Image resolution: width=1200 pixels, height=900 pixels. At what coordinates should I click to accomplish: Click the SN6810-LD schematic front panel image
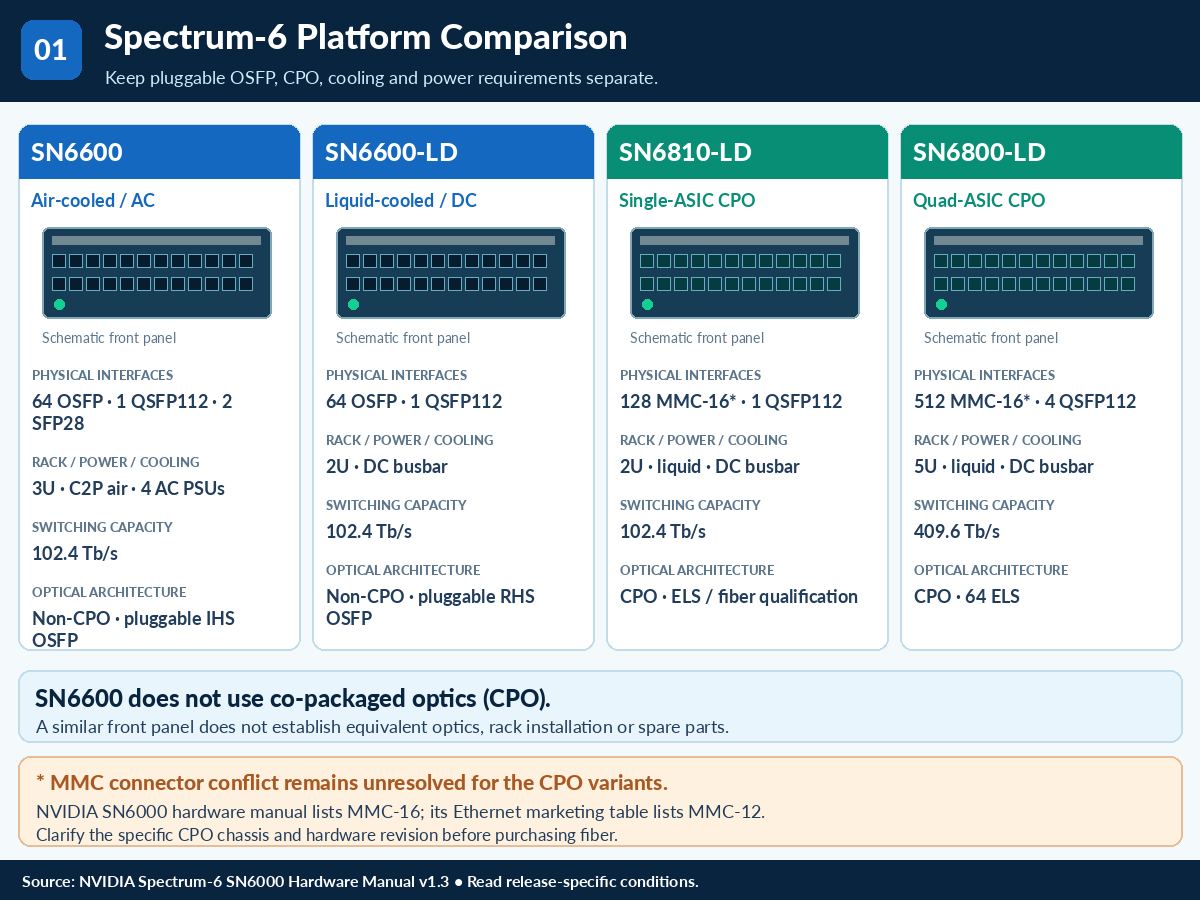tap(745, 273)
